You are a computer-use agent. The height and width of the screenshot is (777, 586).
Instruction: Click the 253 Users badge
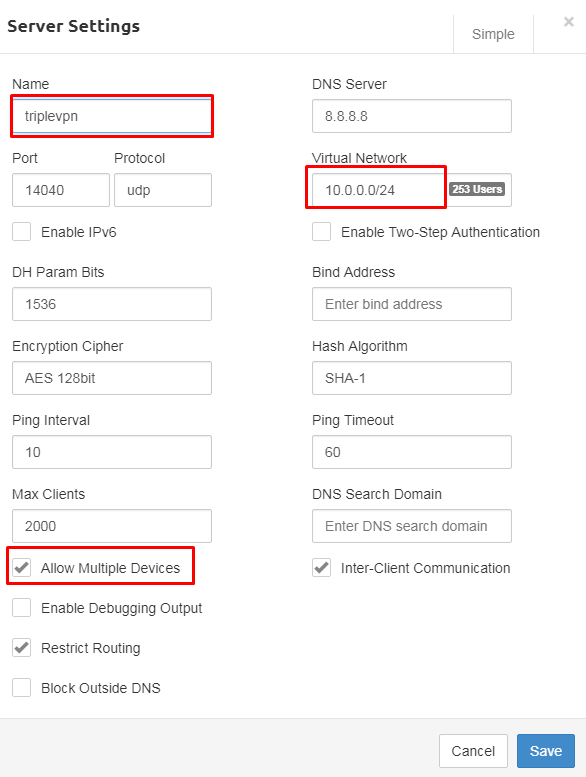[x=477, y=189]
